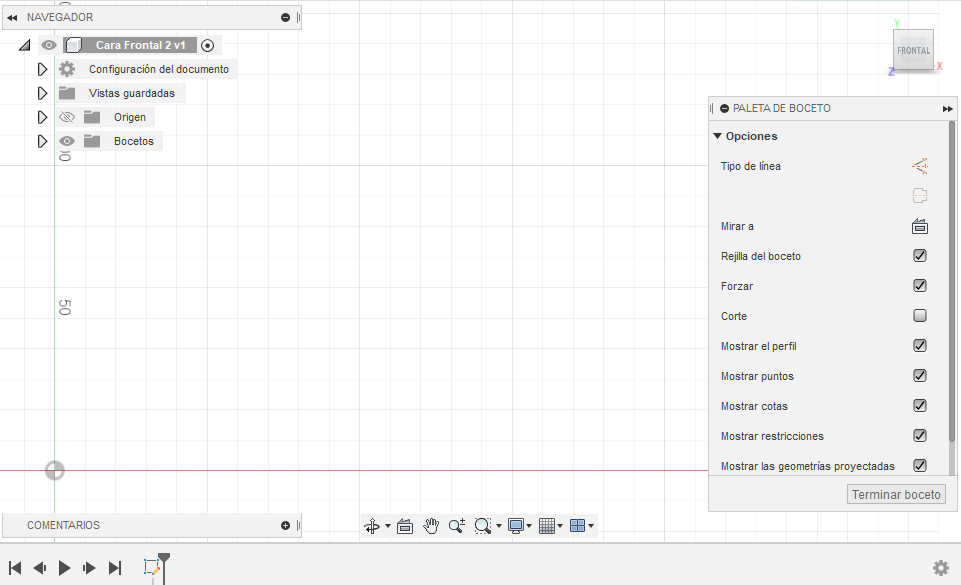Image resolution: width=961 pixels, height=585 pixels.
Task: Click the minus button in the Navegador header
Action: click(285, 18)
